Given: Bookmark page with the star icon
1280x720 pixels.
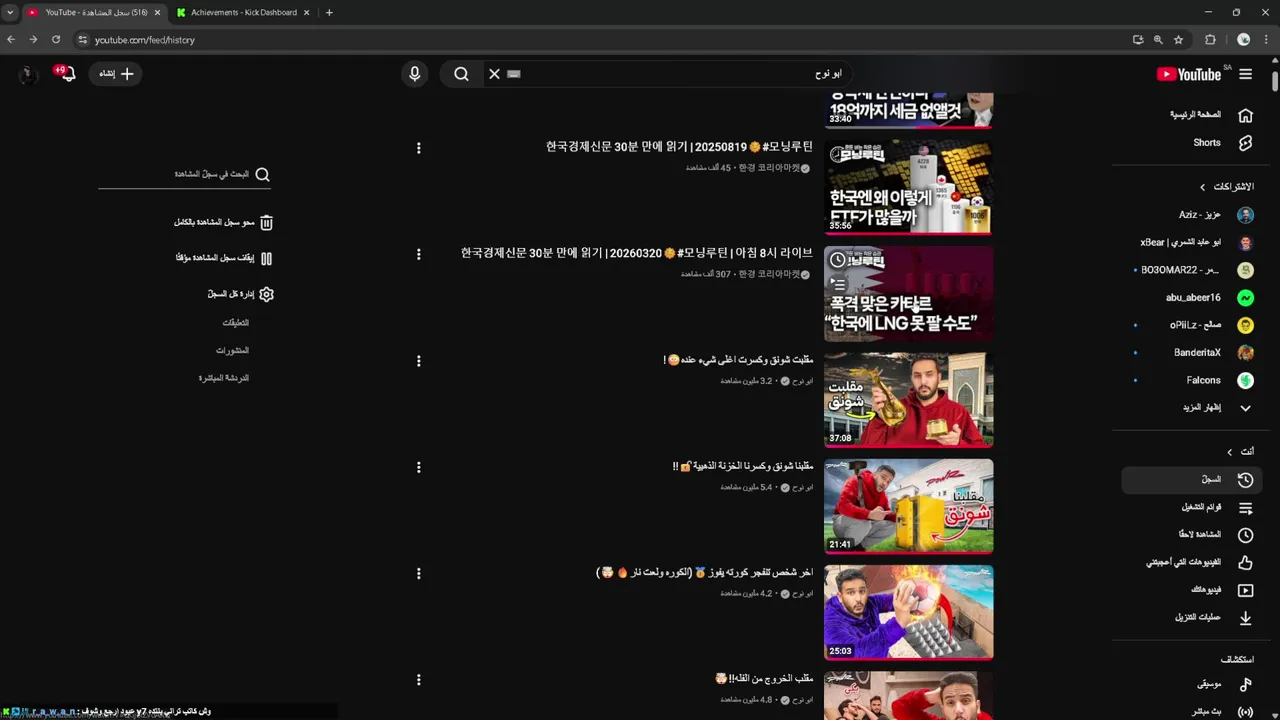Looking at the screenshot, I should click(x=1179, y=40).
